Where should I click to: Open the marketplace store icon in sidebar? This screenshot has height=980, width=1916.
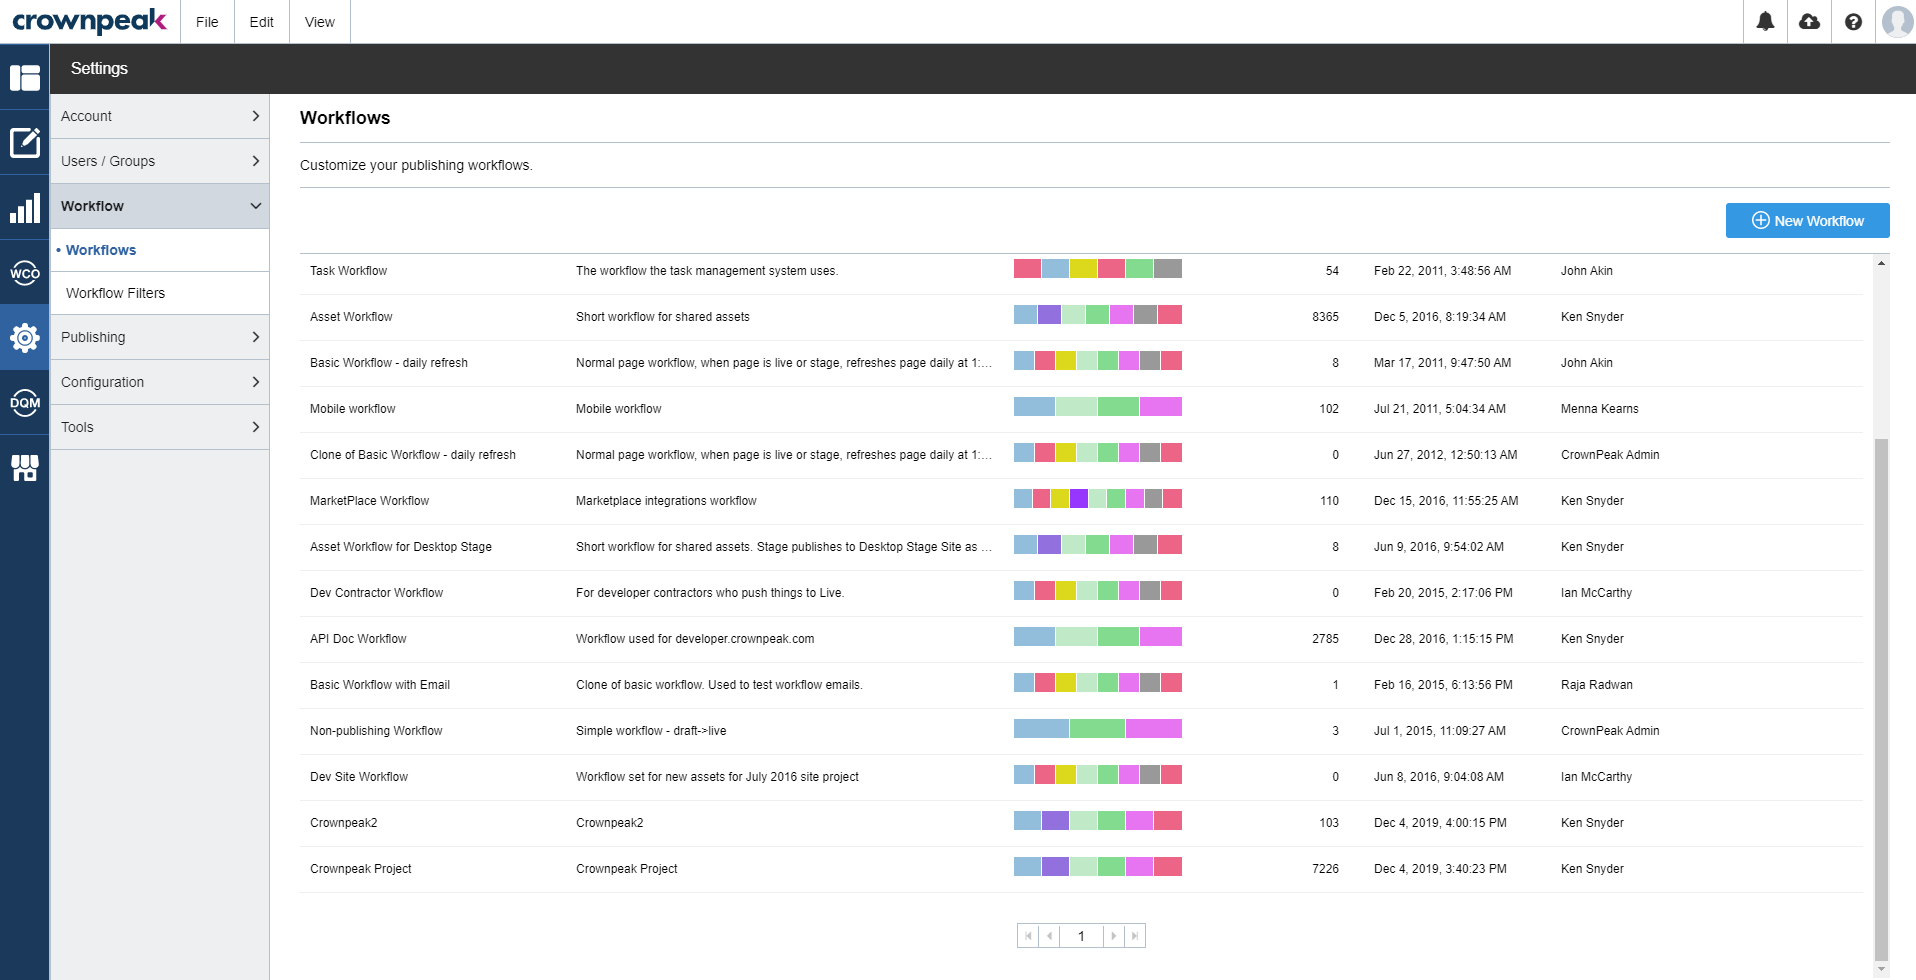25,467
